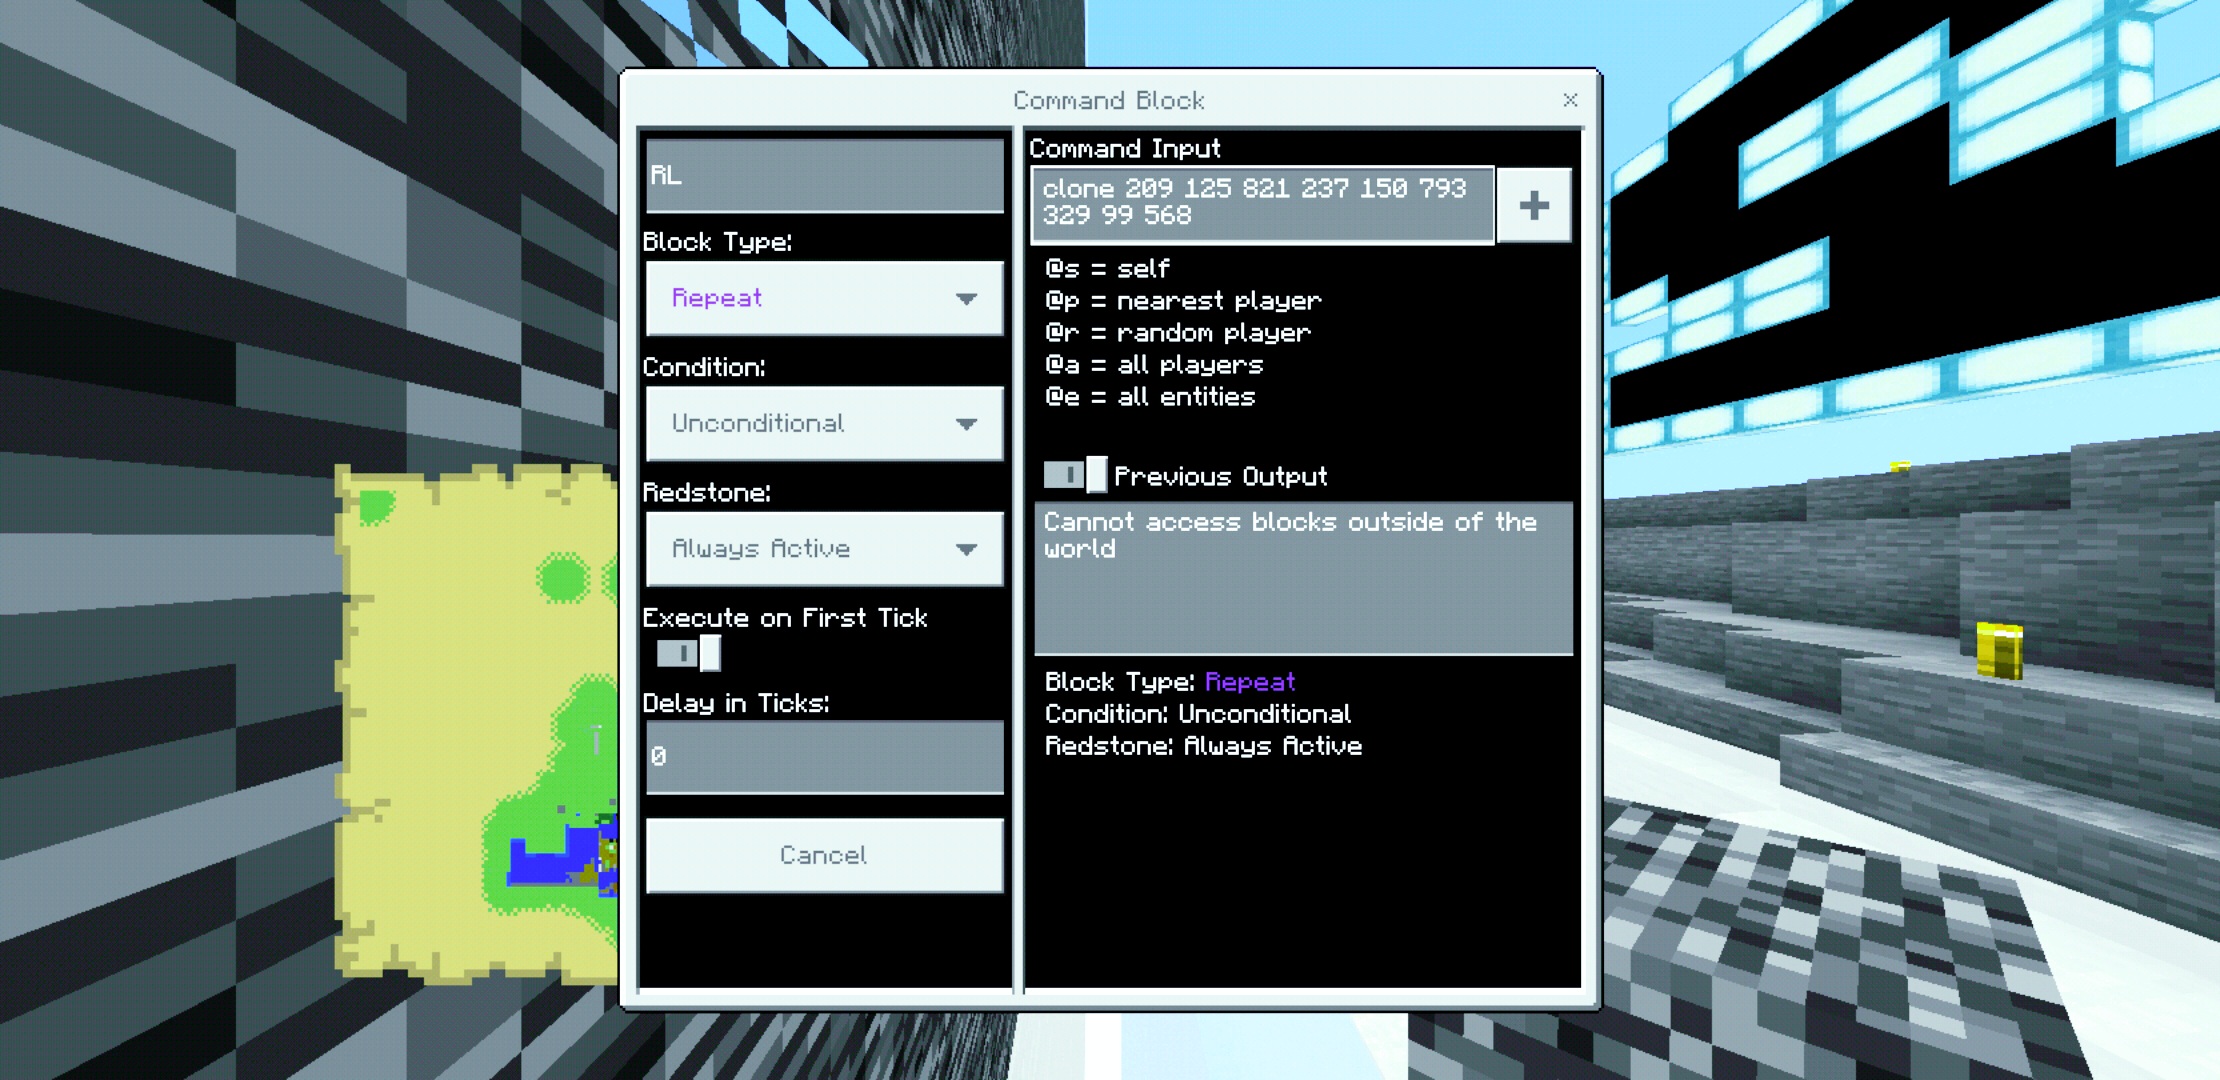Click the plus icon beside command input

pos(1533,206)
